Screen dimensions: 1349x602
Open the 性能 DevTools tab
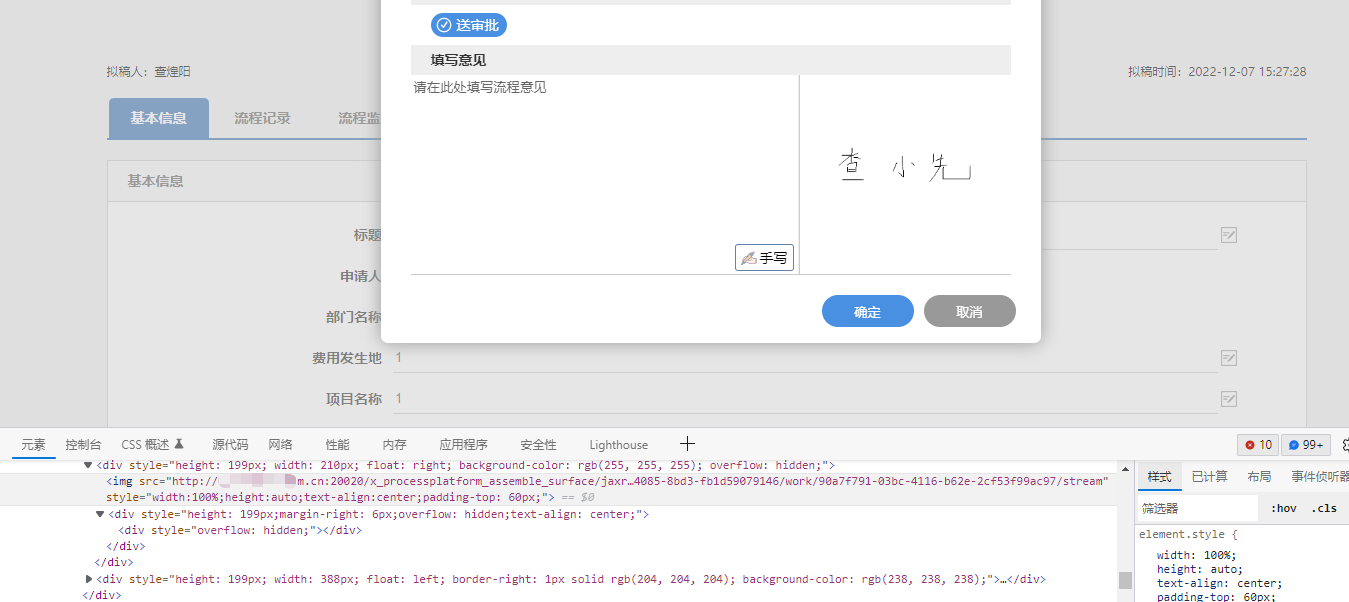click(x=338, y=445)
